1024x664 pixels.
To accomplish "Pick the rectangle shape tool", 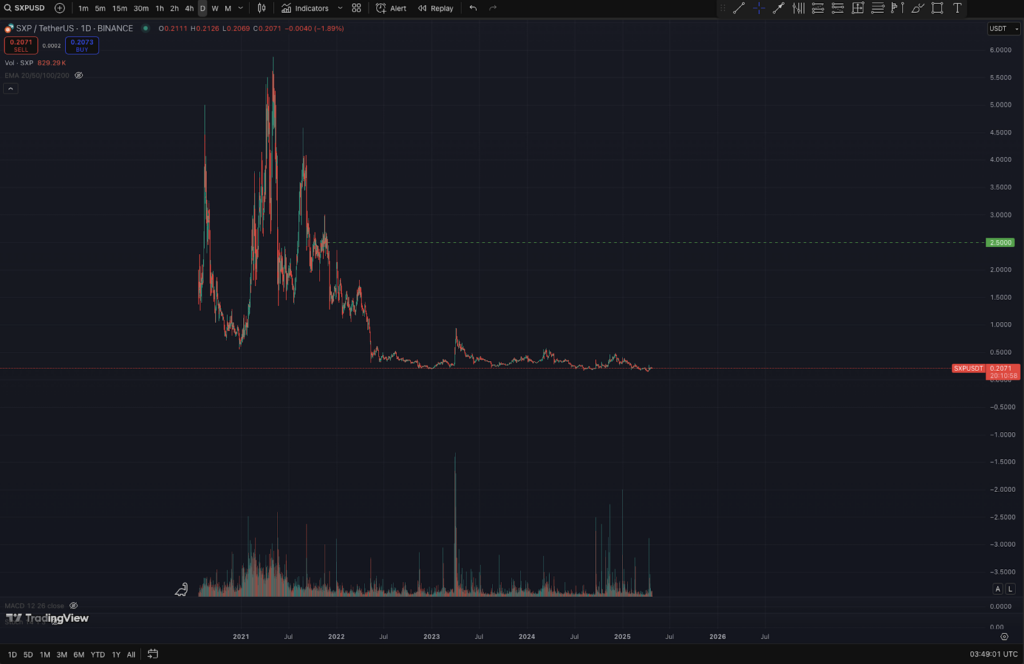I will [937, 8].
